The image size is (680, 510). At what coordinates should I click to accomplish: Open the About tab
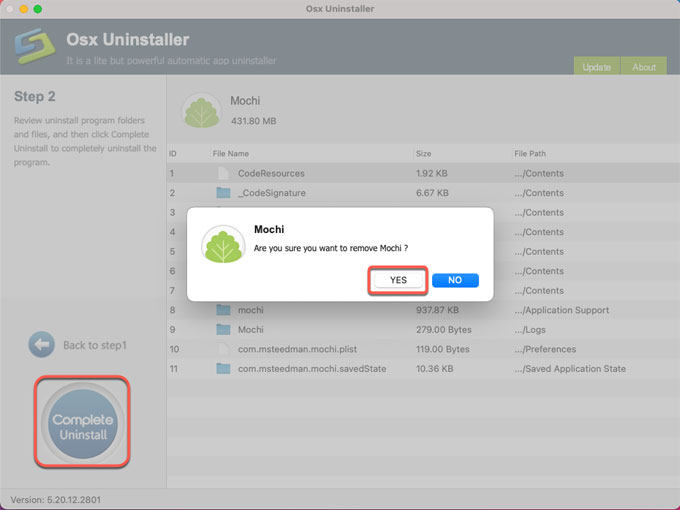pyautogui.click(x=644, y=67)
